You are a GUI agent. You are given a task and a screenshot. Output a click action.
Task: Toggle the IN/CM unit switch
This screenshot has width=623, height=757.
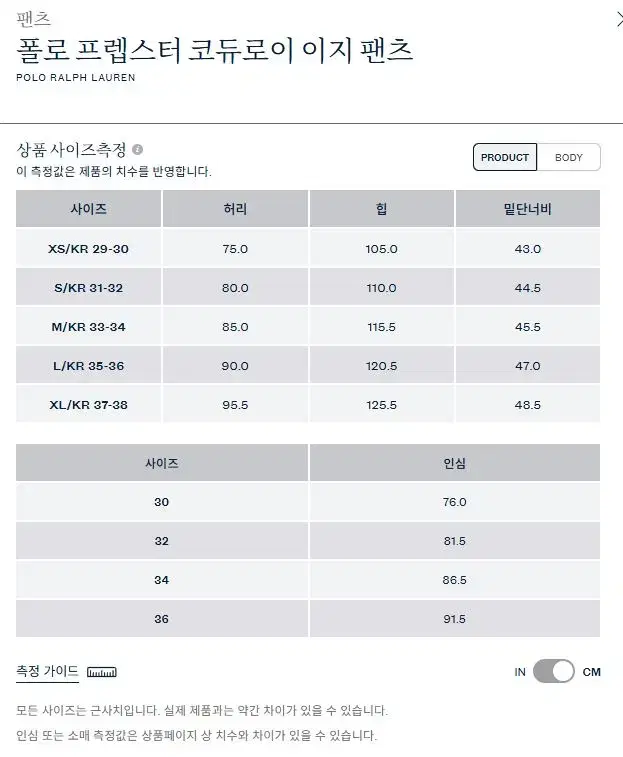[x=553, y=672]
